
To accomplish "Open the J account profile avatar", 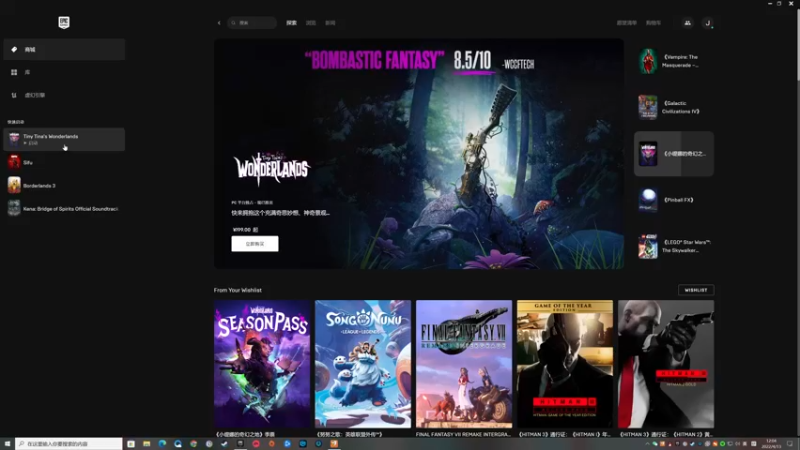I will tap(707, 23).
